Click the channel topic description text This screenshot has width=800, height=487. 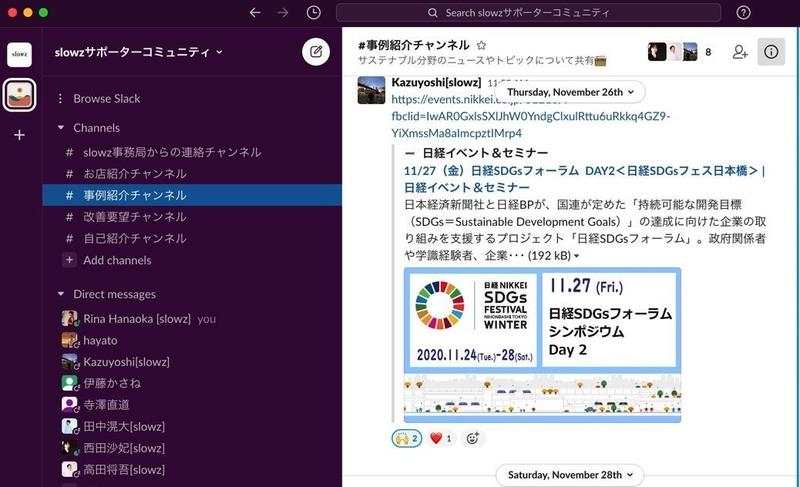(x=482, y=61)
